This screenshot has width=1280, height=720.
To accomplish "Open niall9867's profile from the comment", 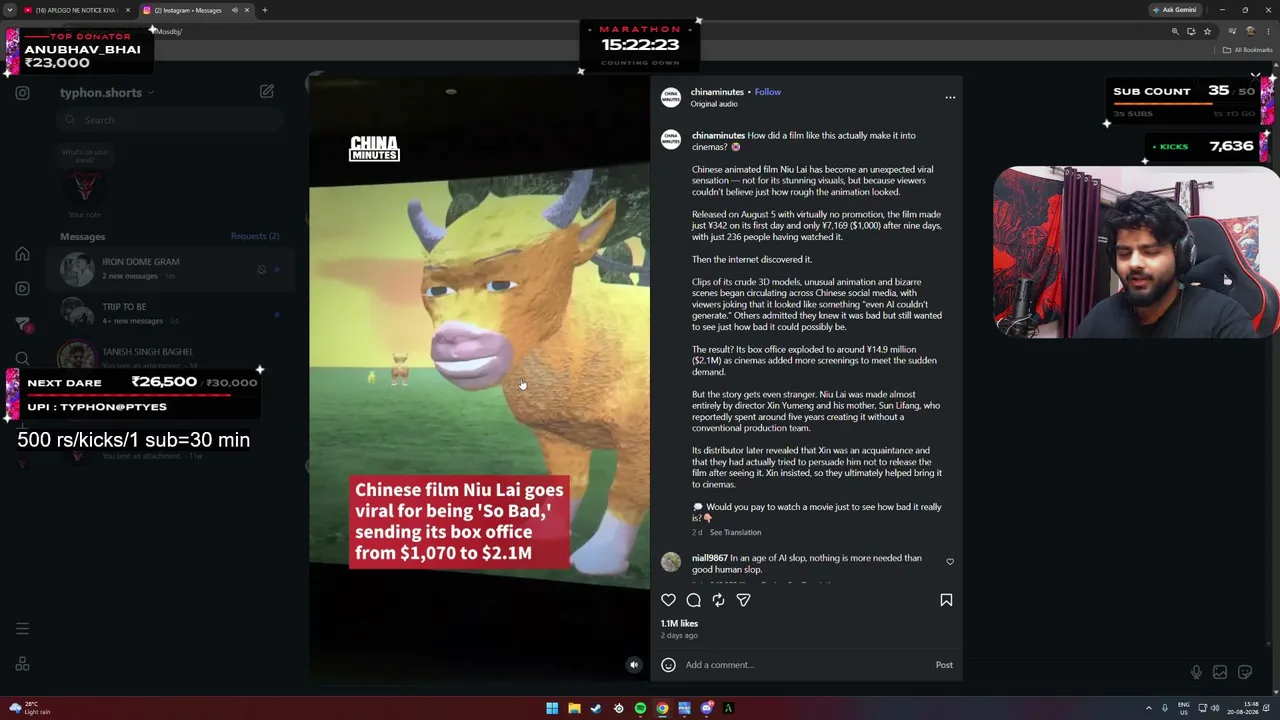I will tap(709, 558).
